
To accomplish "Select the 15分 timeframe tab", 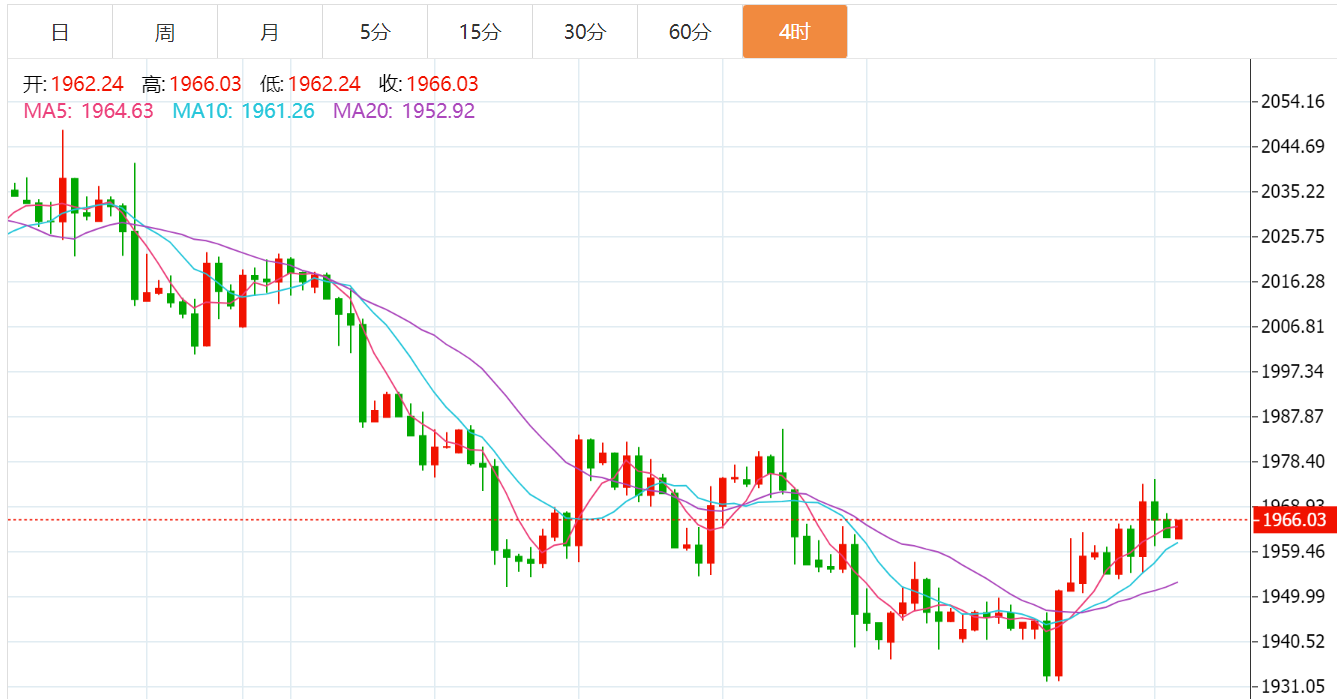I will coord(480,32).
